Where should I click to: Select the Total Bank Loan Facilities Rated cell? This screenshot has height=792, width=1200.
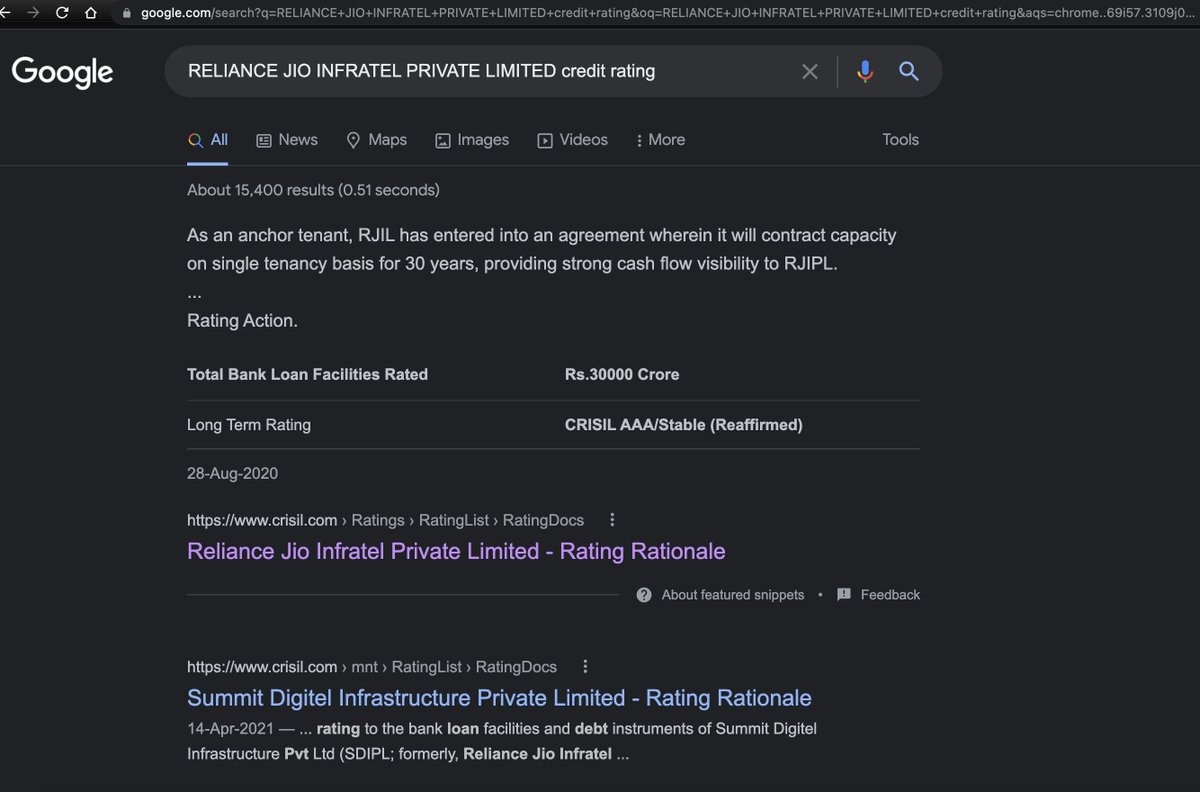307,375
